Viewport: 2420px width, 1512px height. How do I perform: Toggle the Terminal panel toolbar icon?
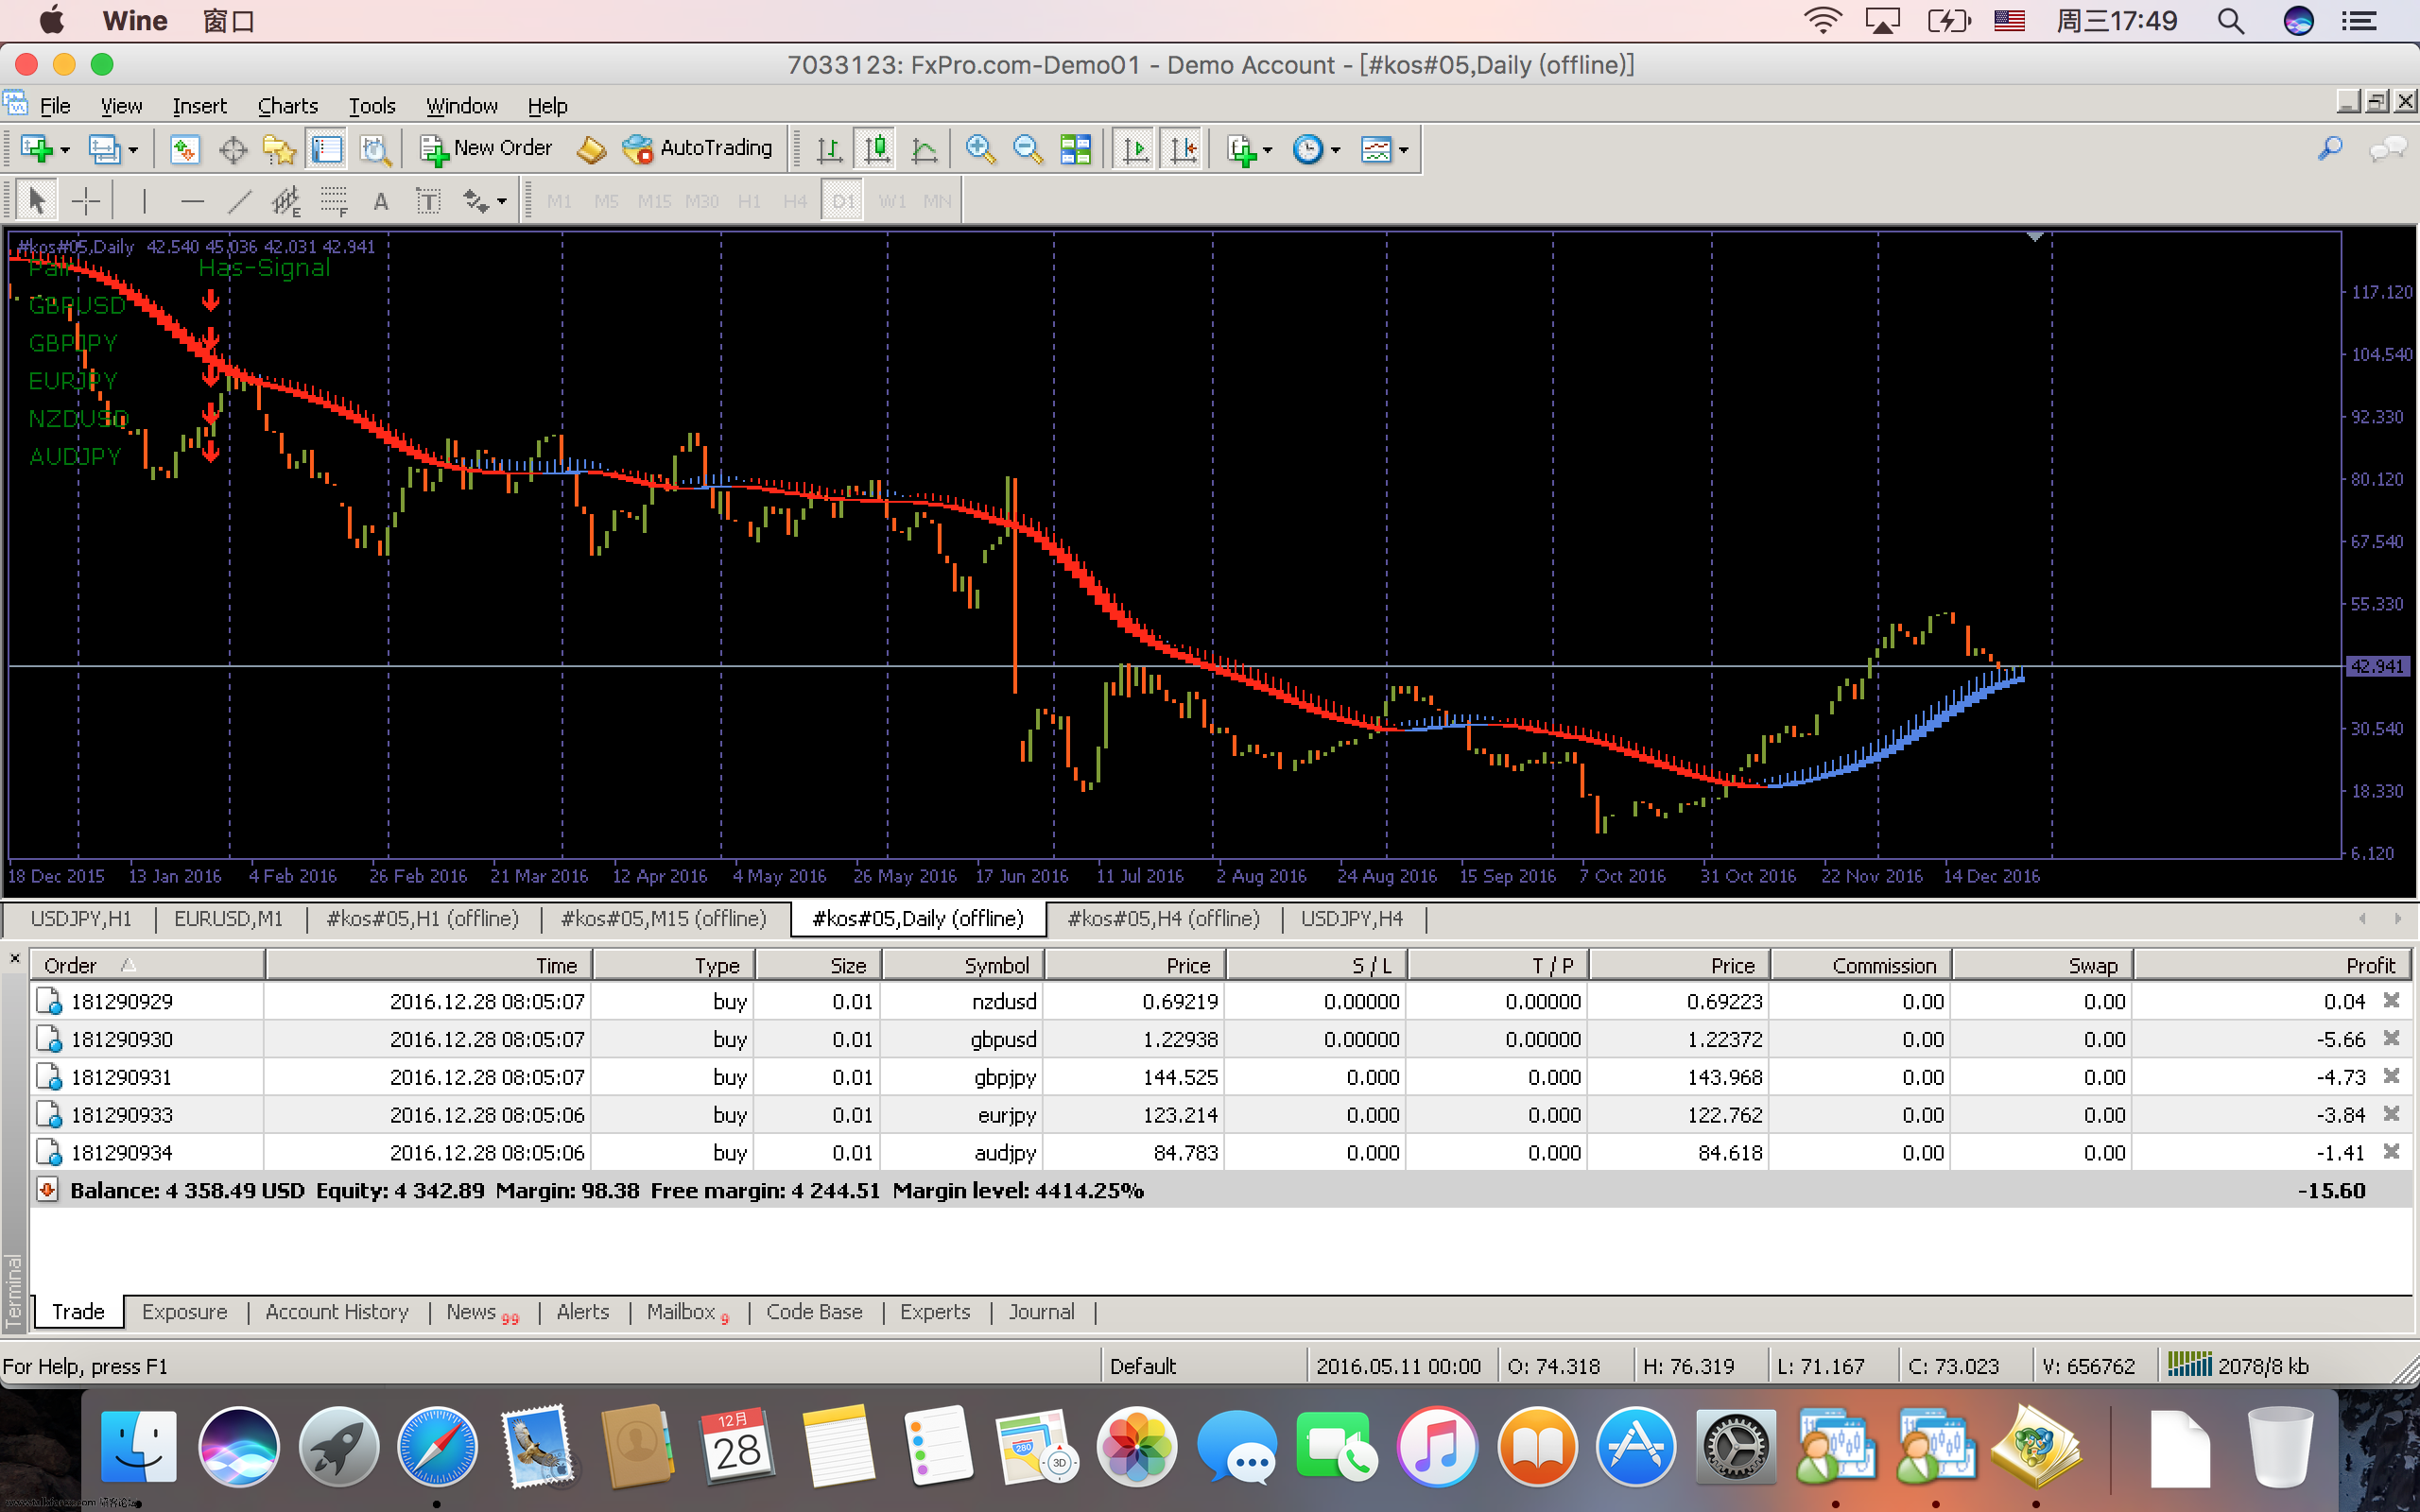pos(327,149)
